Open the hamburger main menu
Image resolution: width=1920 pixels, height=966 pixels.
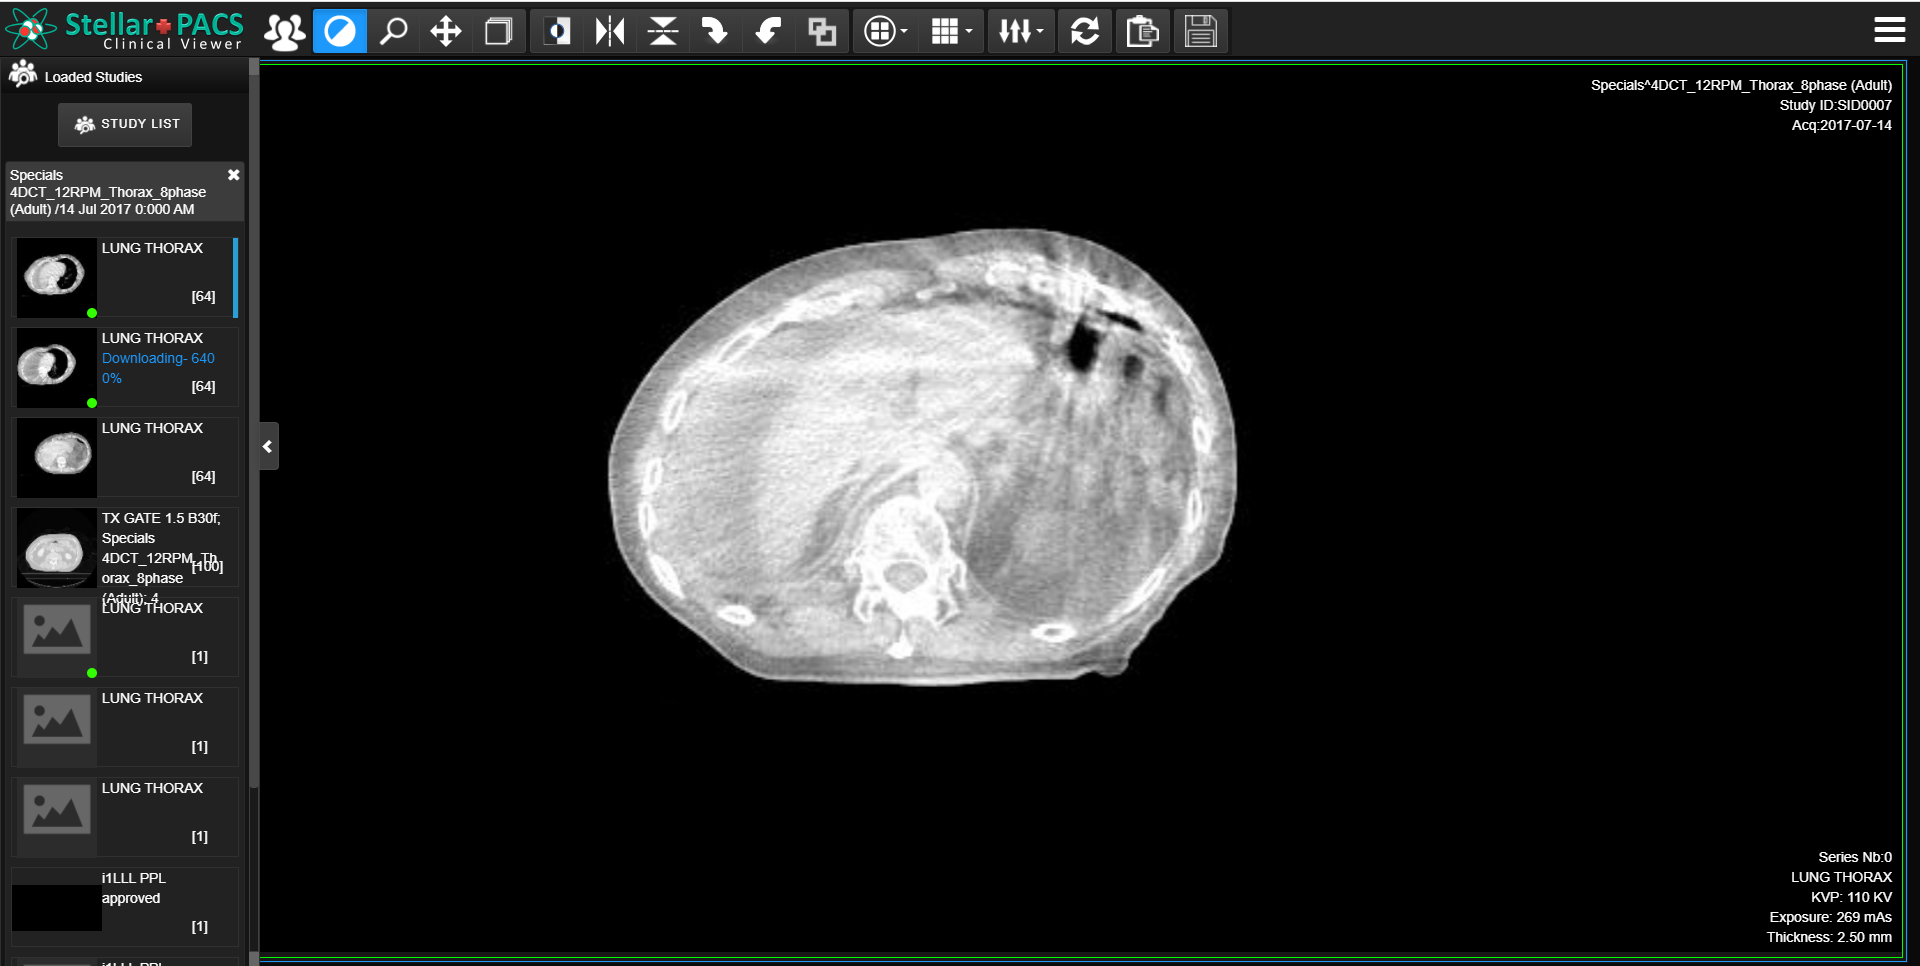(1889, 30)
